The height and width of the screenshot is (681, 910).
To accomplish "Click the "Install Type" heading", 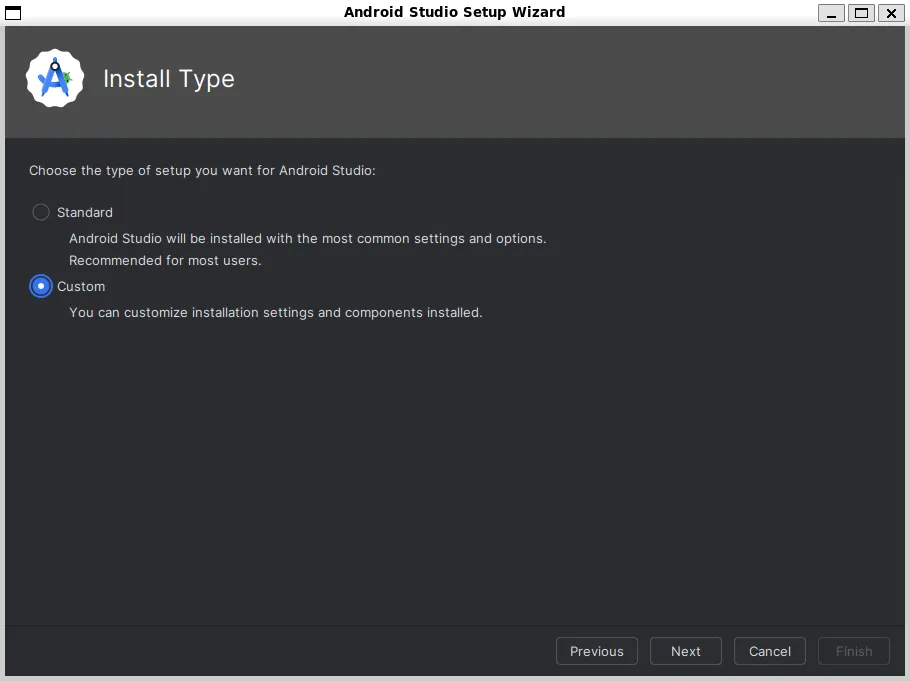I will click(169, 79).
